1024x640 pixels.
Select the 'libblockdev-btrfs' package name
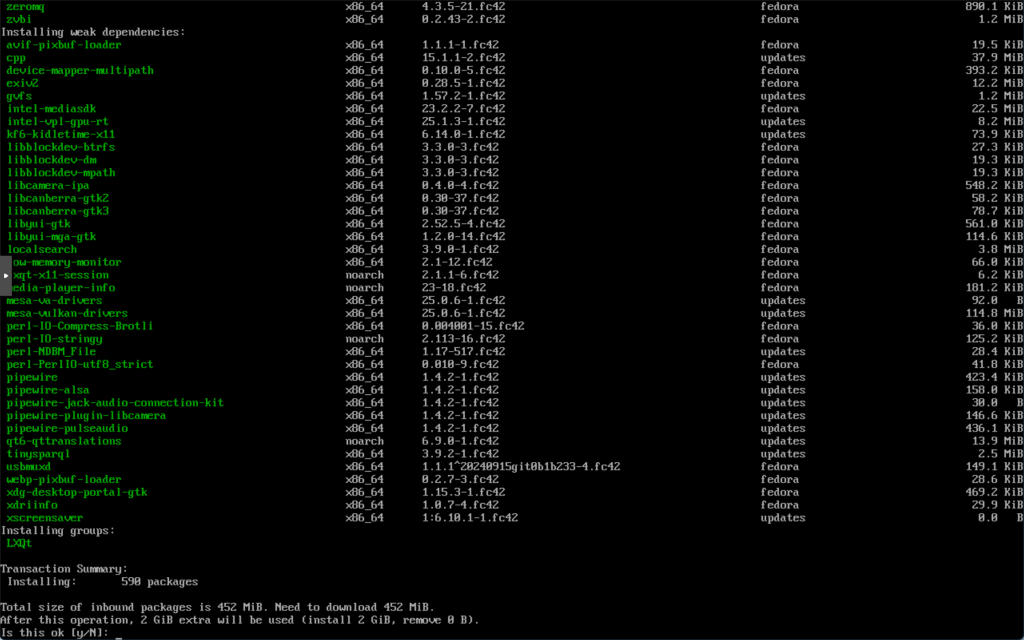click(61, 147)
